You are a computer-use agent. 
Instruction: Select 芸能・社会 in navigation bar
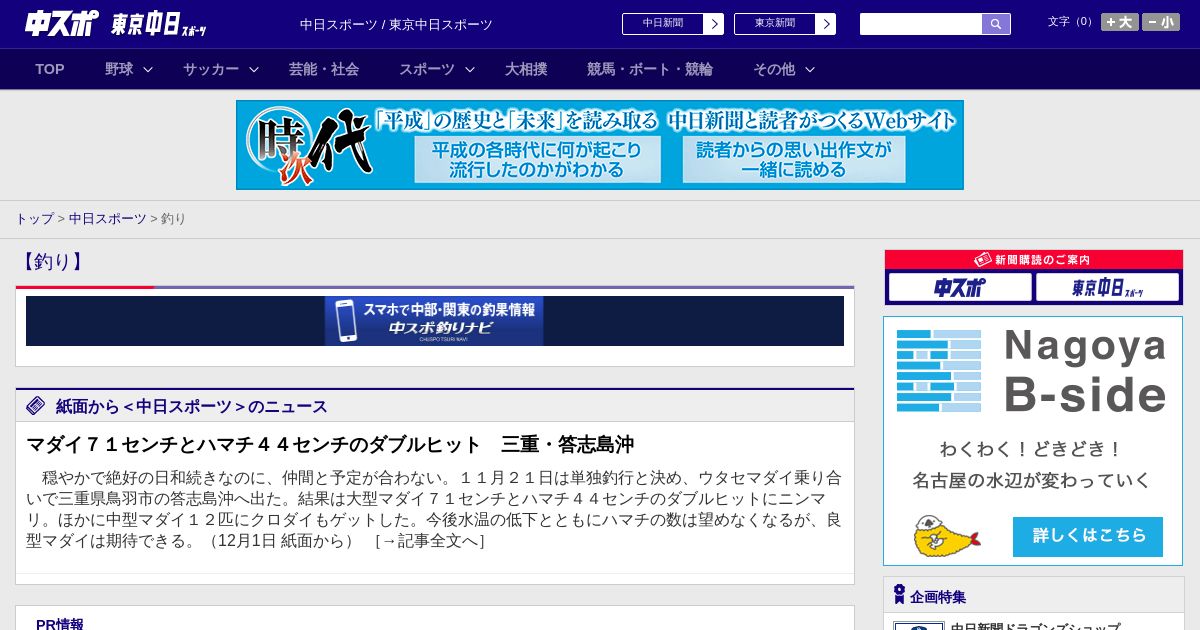[x=324, y=69]
